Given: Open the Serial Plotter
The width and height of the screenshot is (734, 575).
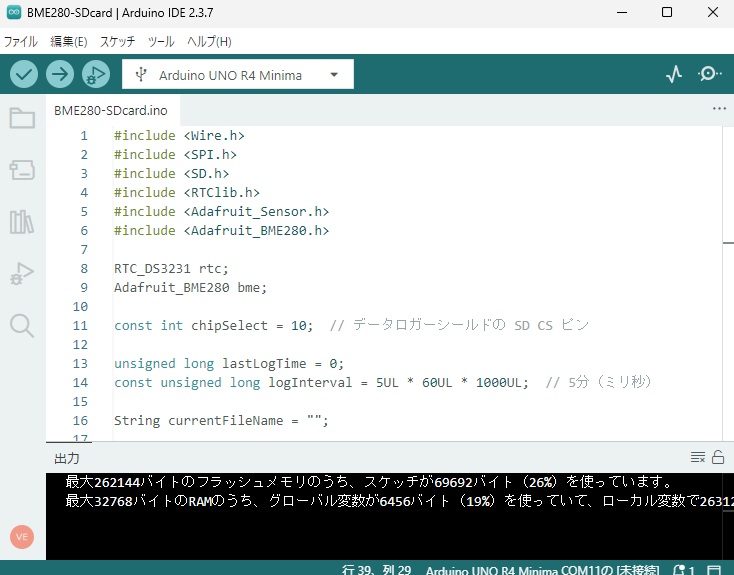Looking at the screenshot, I should click(x=674, y=74).
